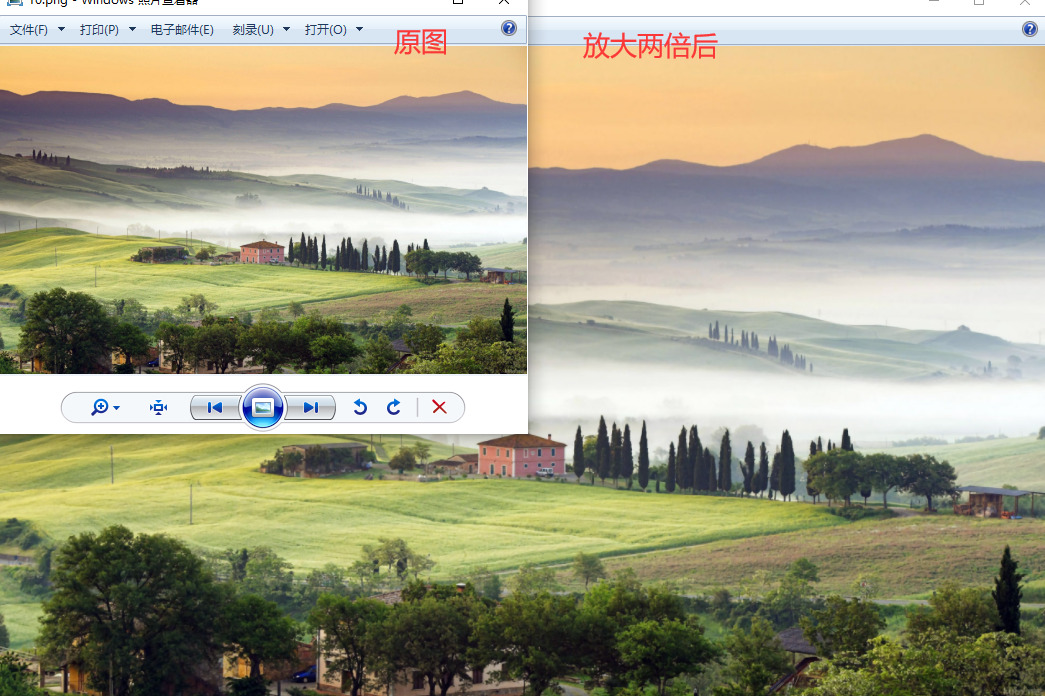
Task: Rotate the photo clockwise
Action: tap(393, 407)
